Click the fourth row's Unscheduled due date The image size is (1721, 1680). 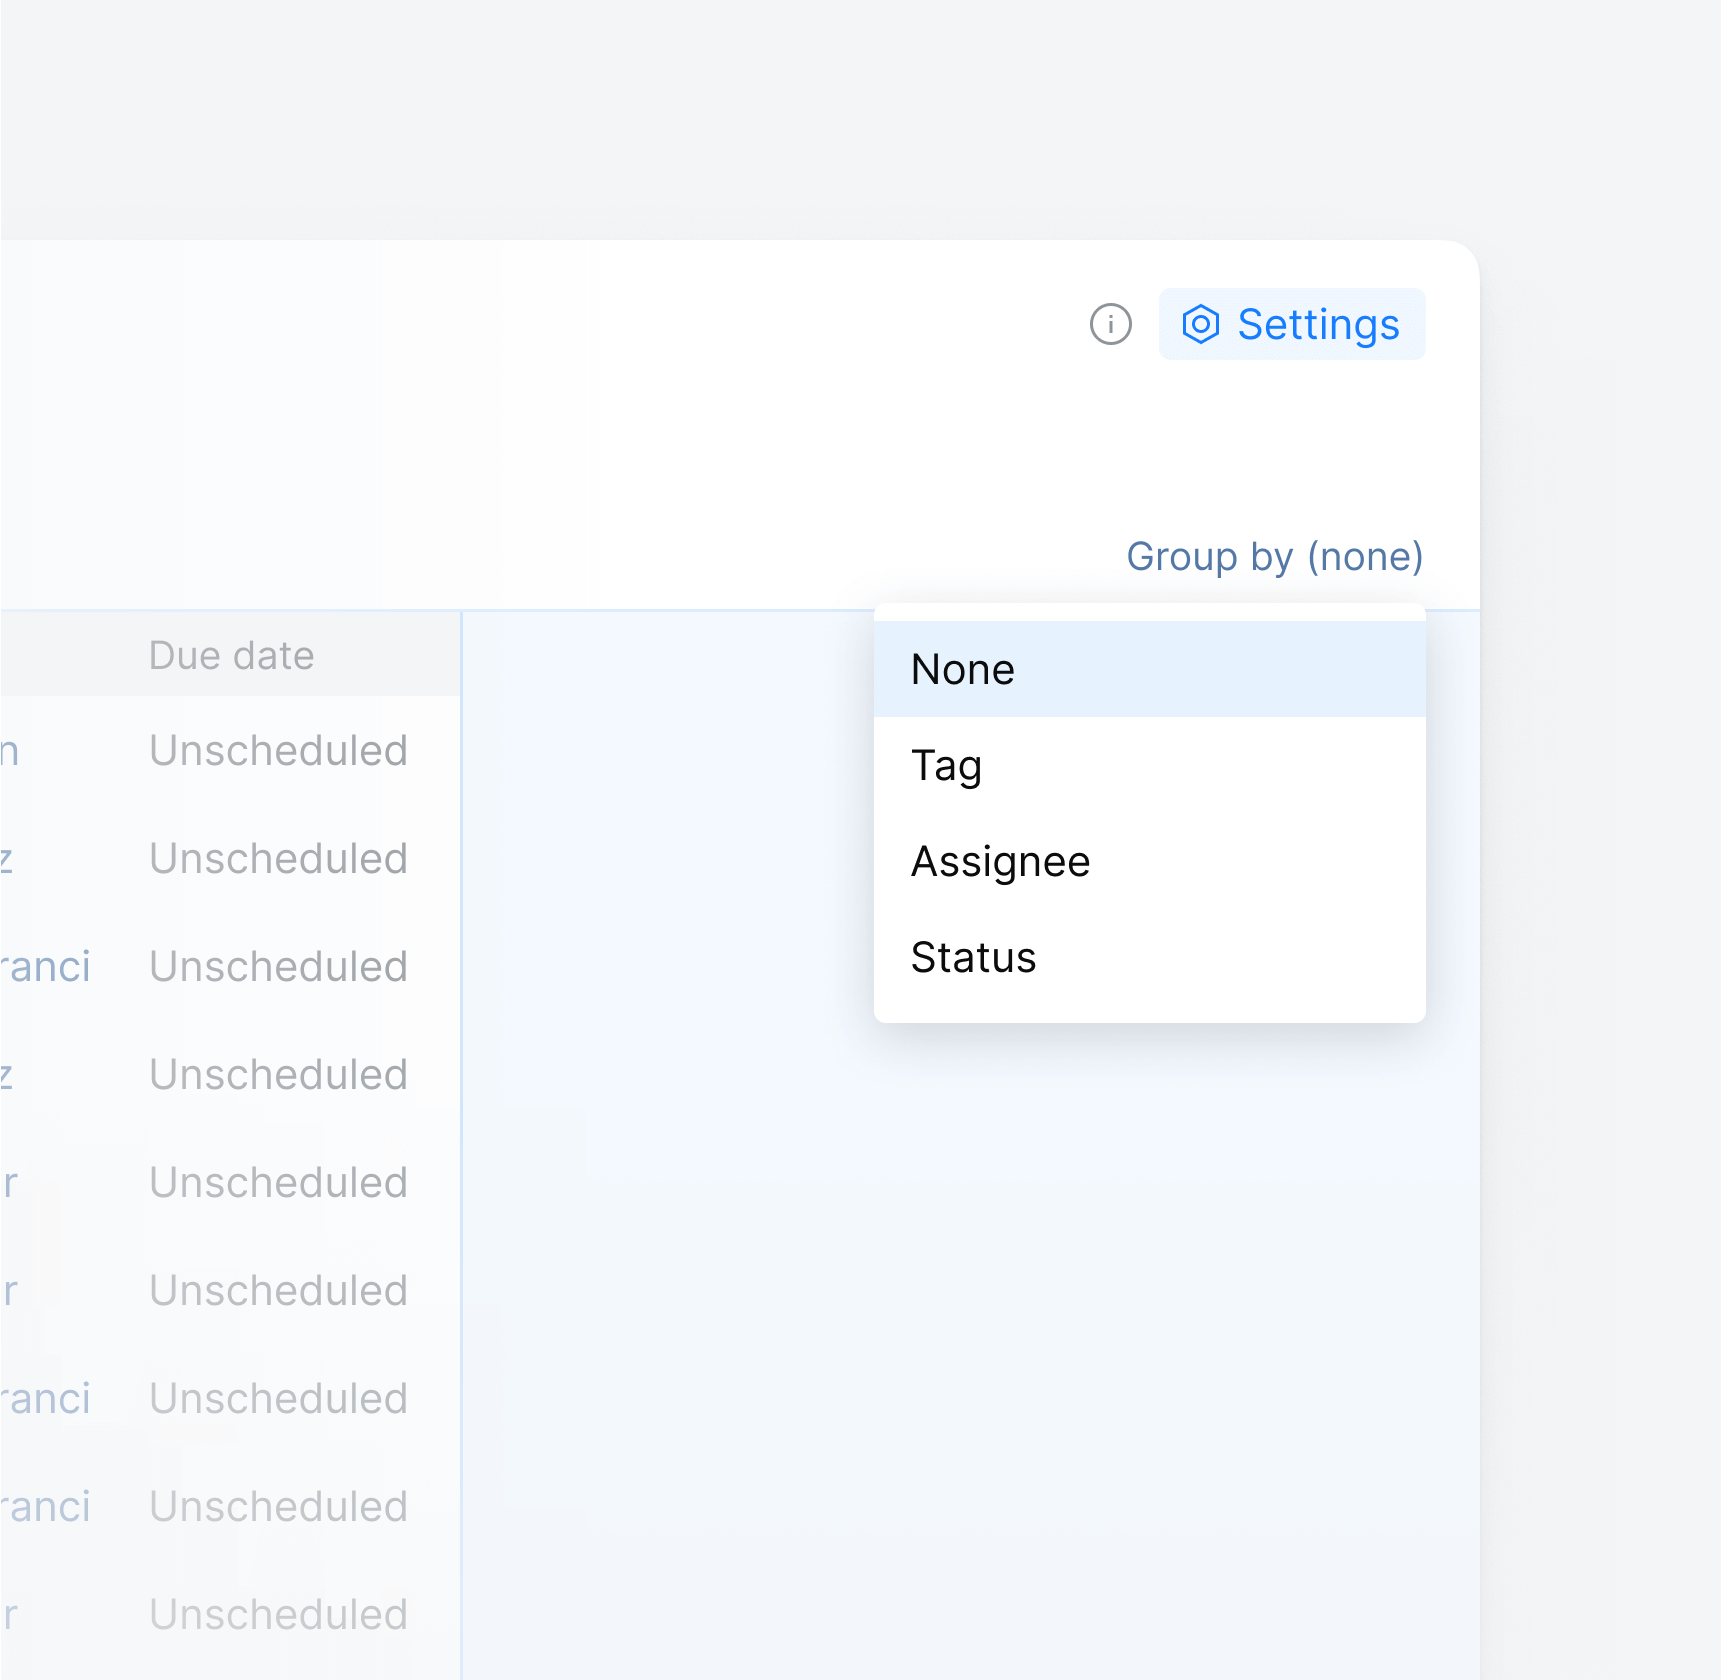pyautogui.click(x=278, y=1075)
